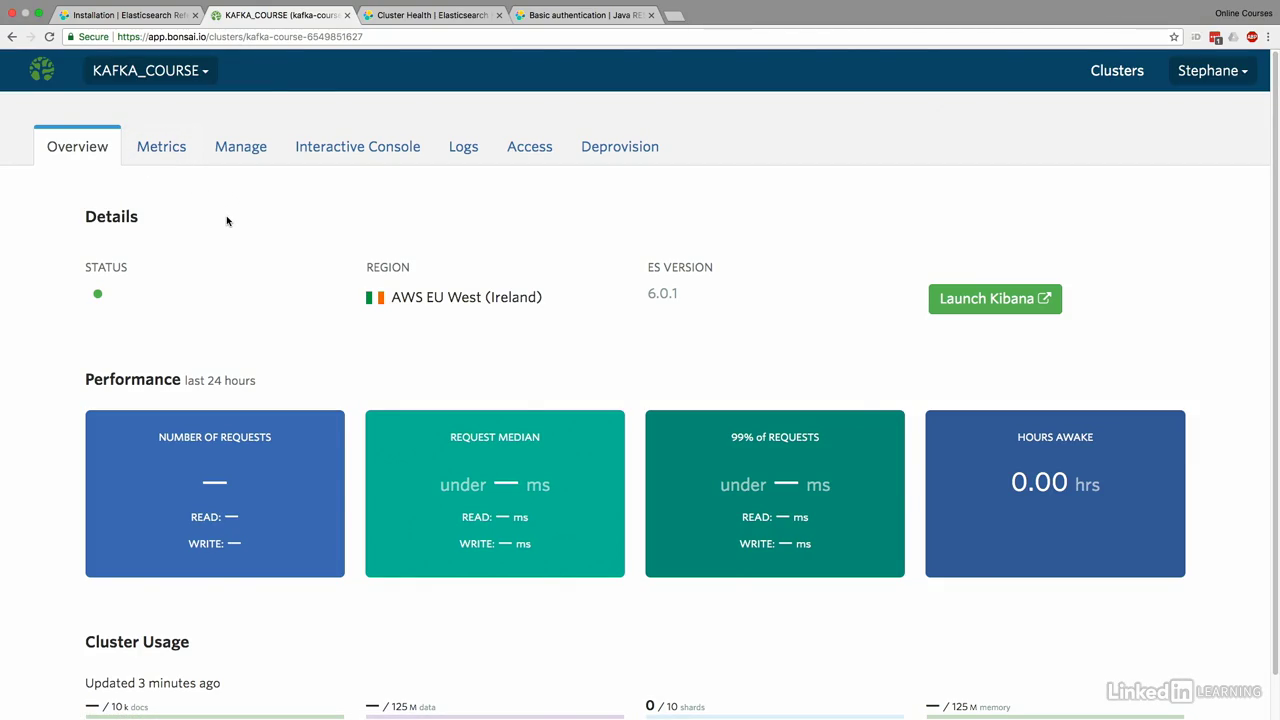Open the Interactive Console tab
The image size is (1280, 720).
[357, 146]
